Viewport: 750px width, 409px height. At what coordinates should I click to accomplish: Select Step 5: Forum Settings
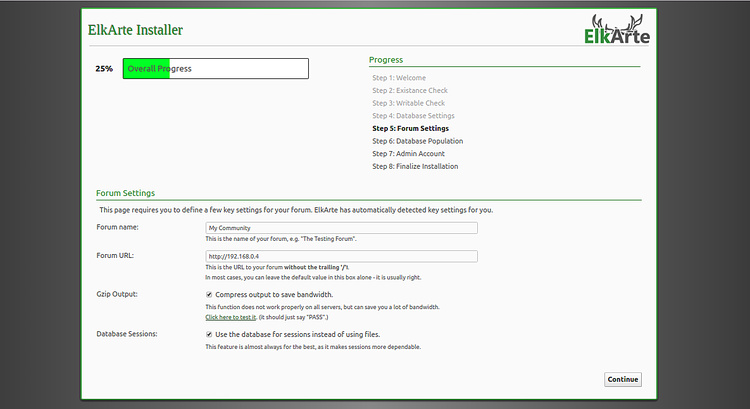coord(410,129)
